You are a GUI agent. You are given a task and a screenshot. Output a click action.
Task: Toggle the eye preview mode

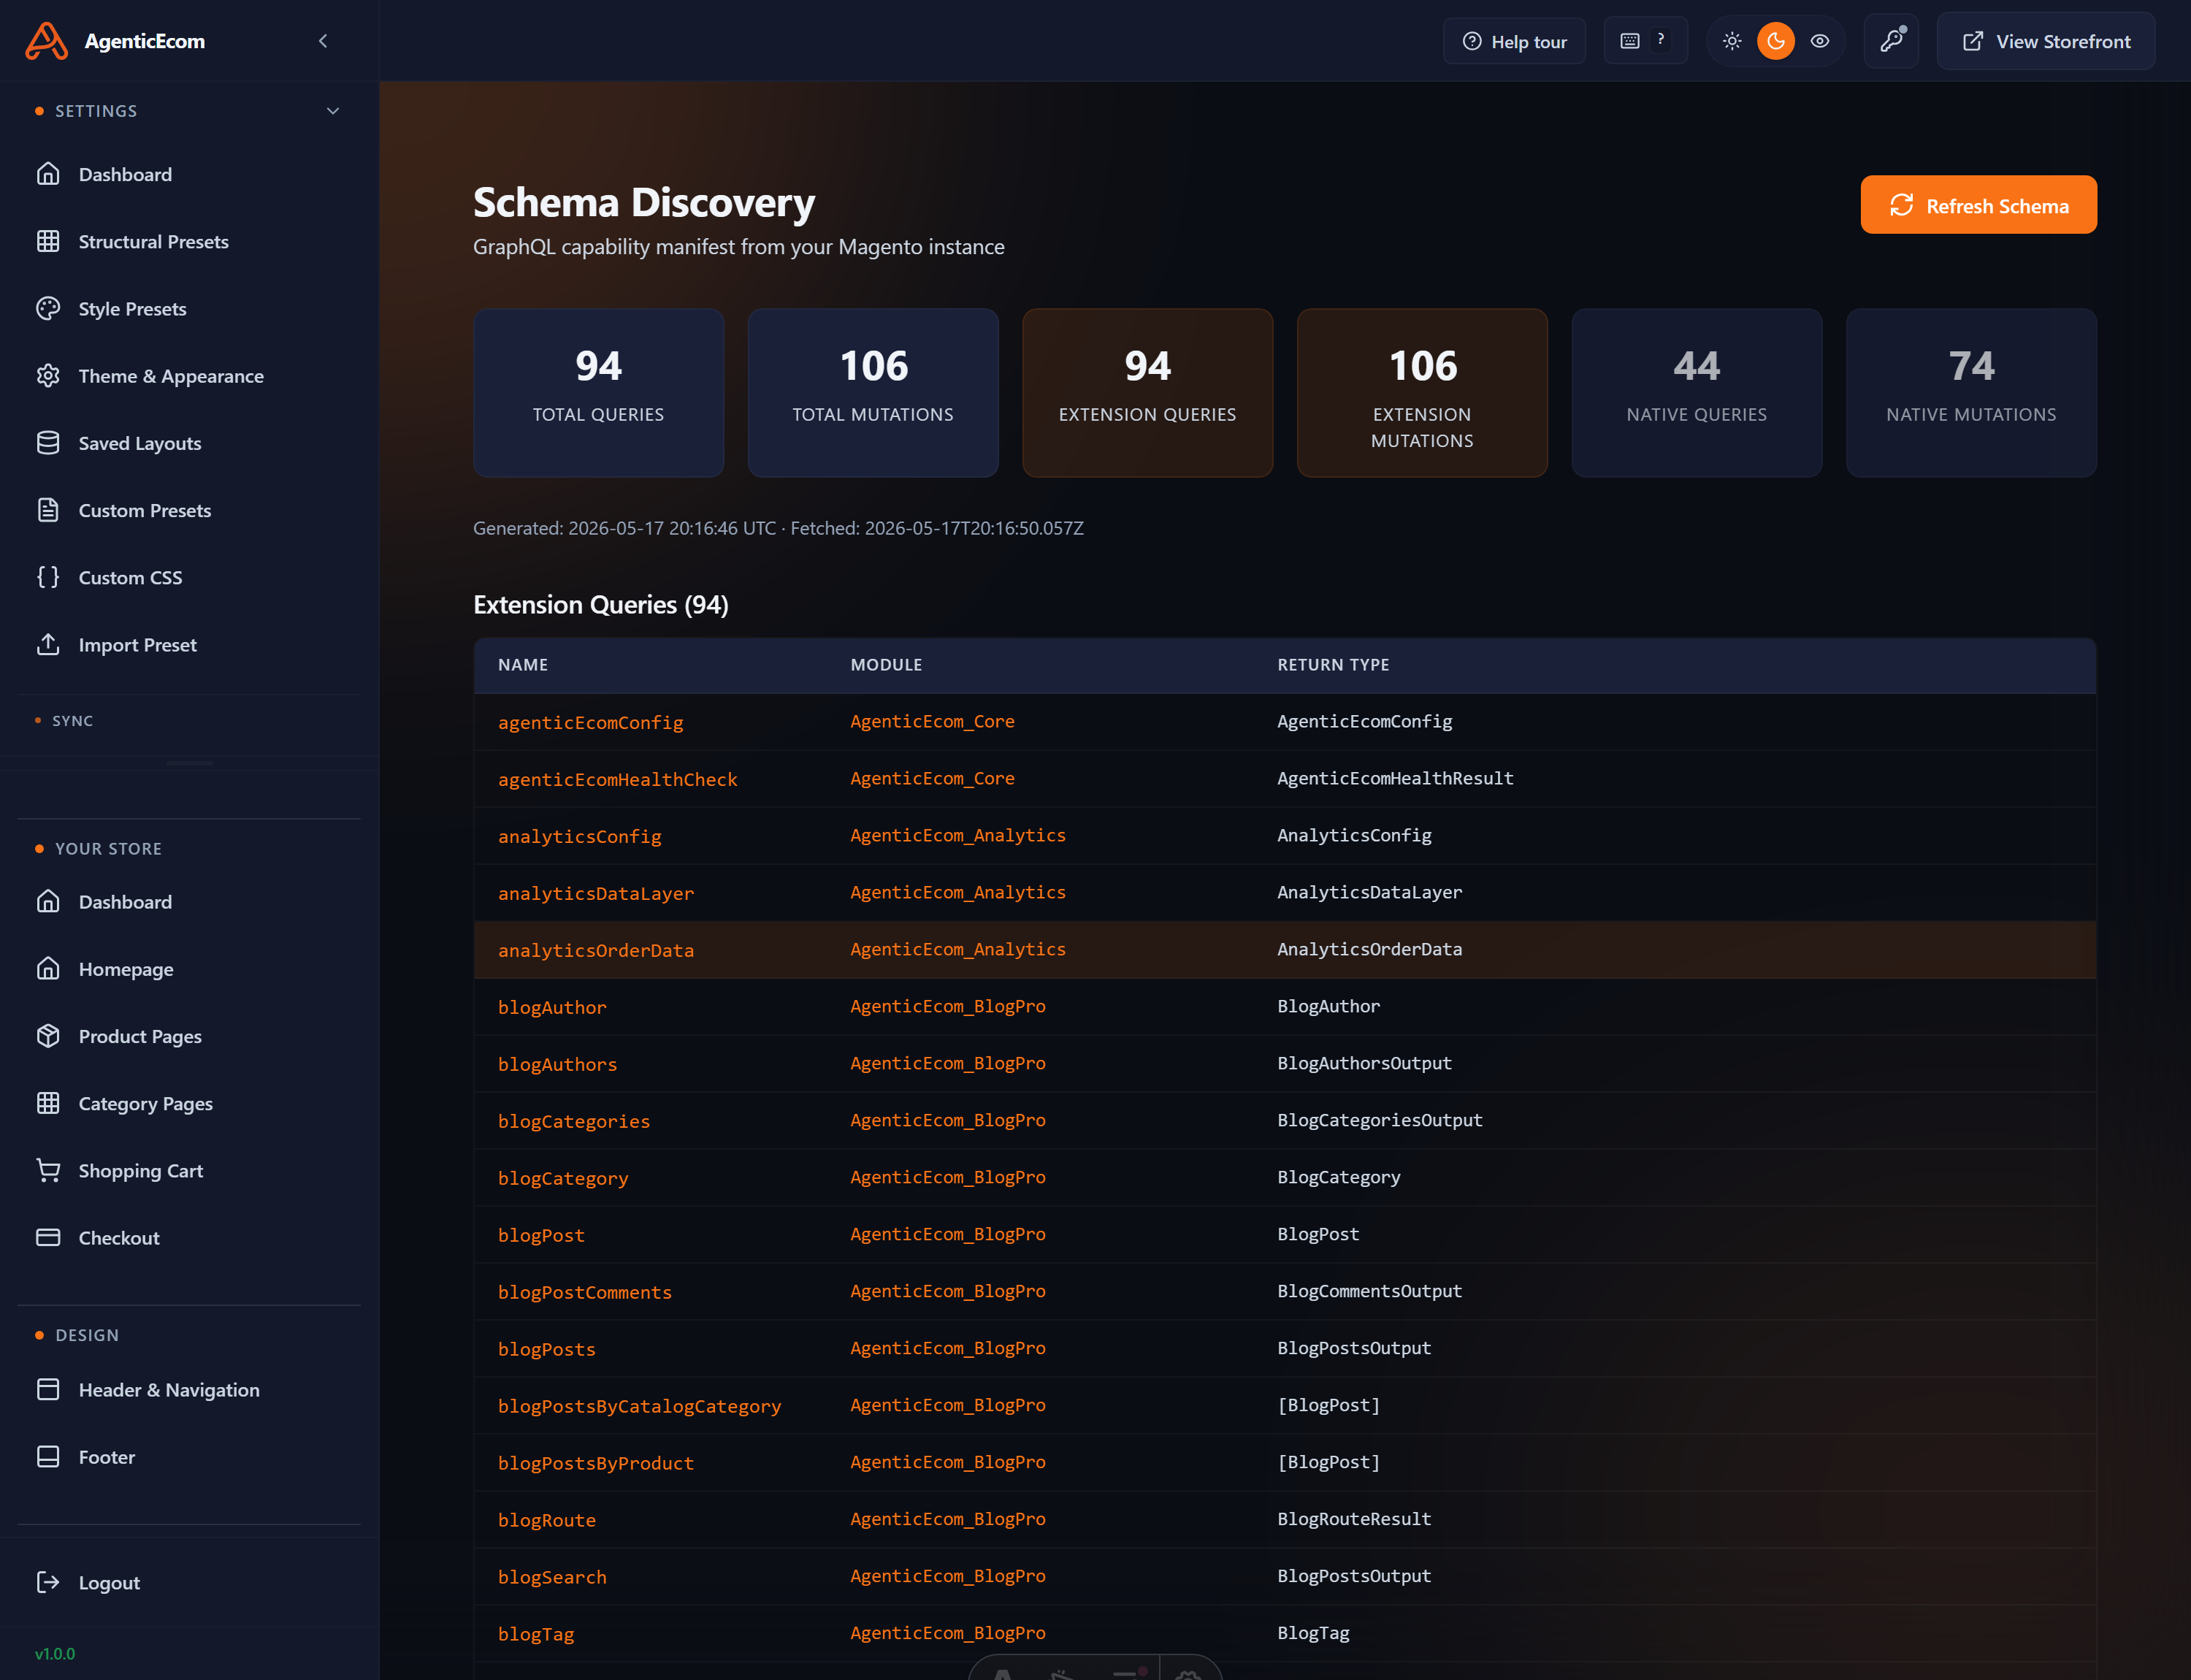[x=1820, y=41]
